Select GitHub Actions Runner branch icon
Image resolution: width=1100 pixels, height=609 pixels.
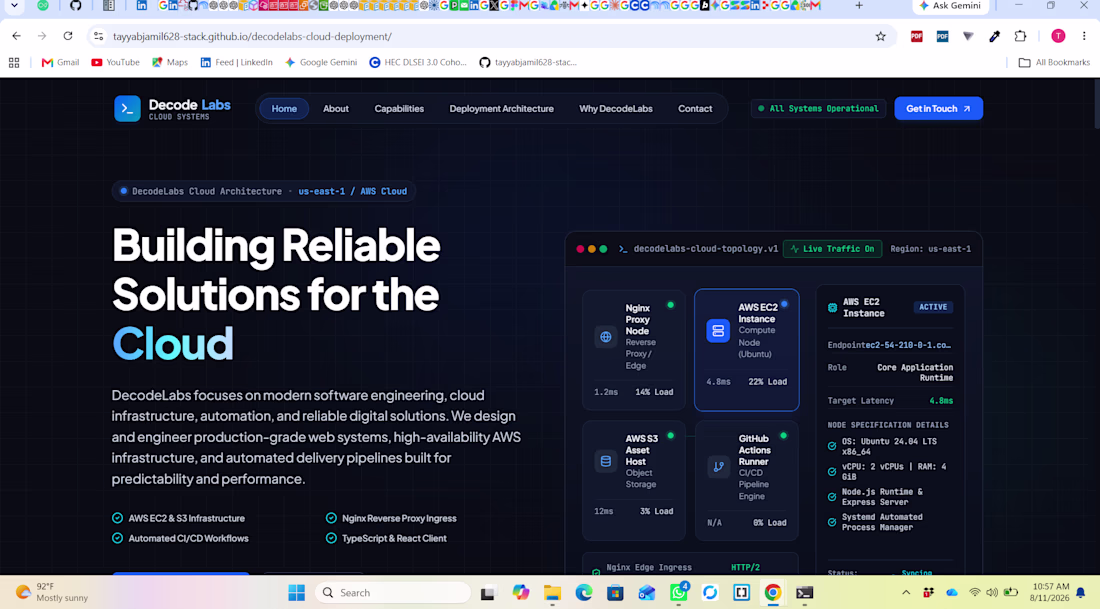tap(718, 467)
